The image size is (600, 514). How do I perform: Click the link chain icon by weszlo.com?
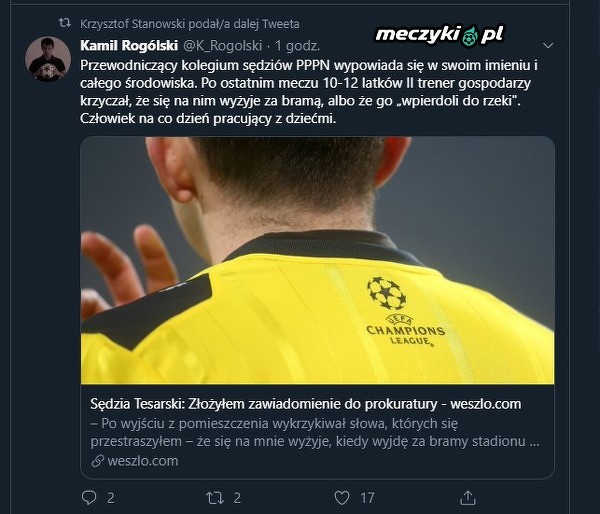98,461
